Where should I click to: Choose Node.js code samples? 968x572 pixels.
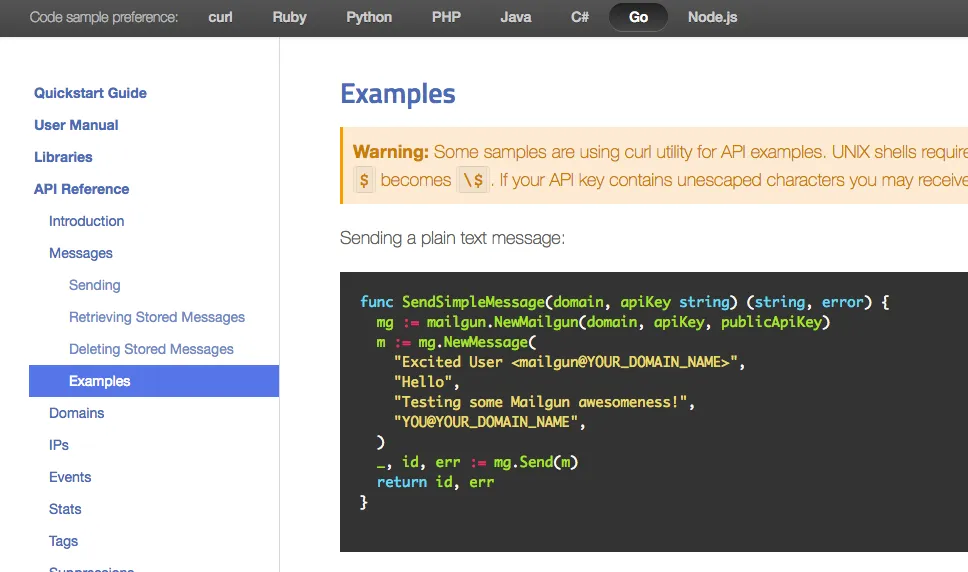point(712,17)
